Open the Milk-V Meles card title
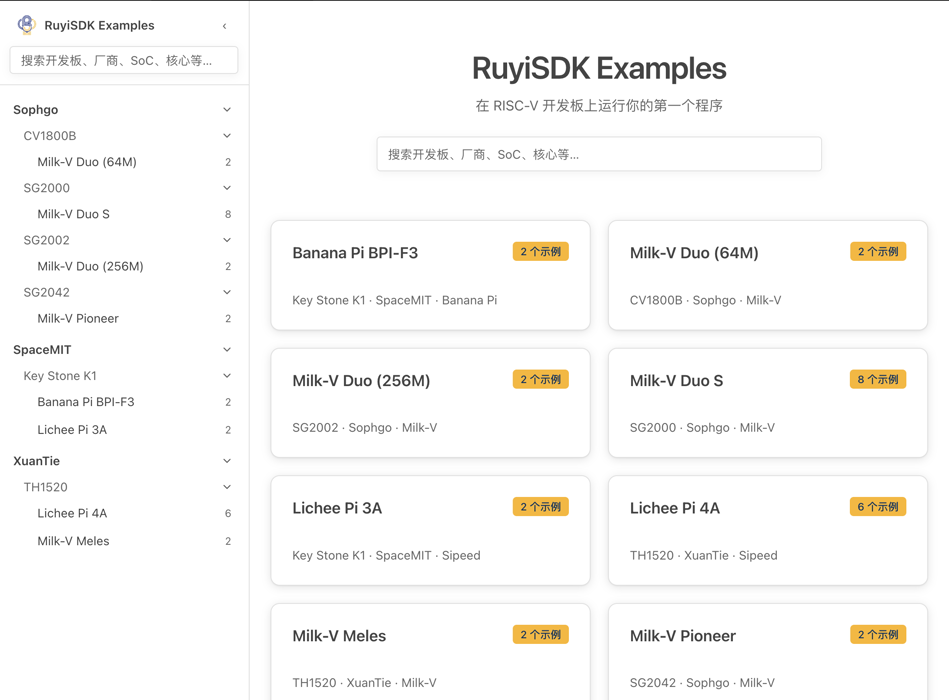Screen dimensions: 949x700 tap(339, 636)
